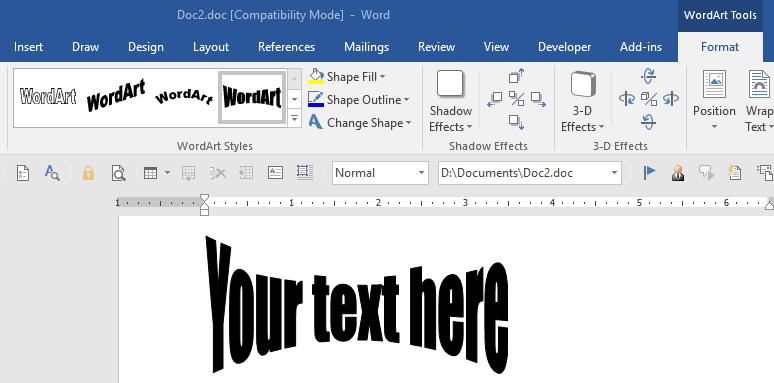Click the blue flag icon
This screenshot has width=774, height=383.
click(650, 173)
